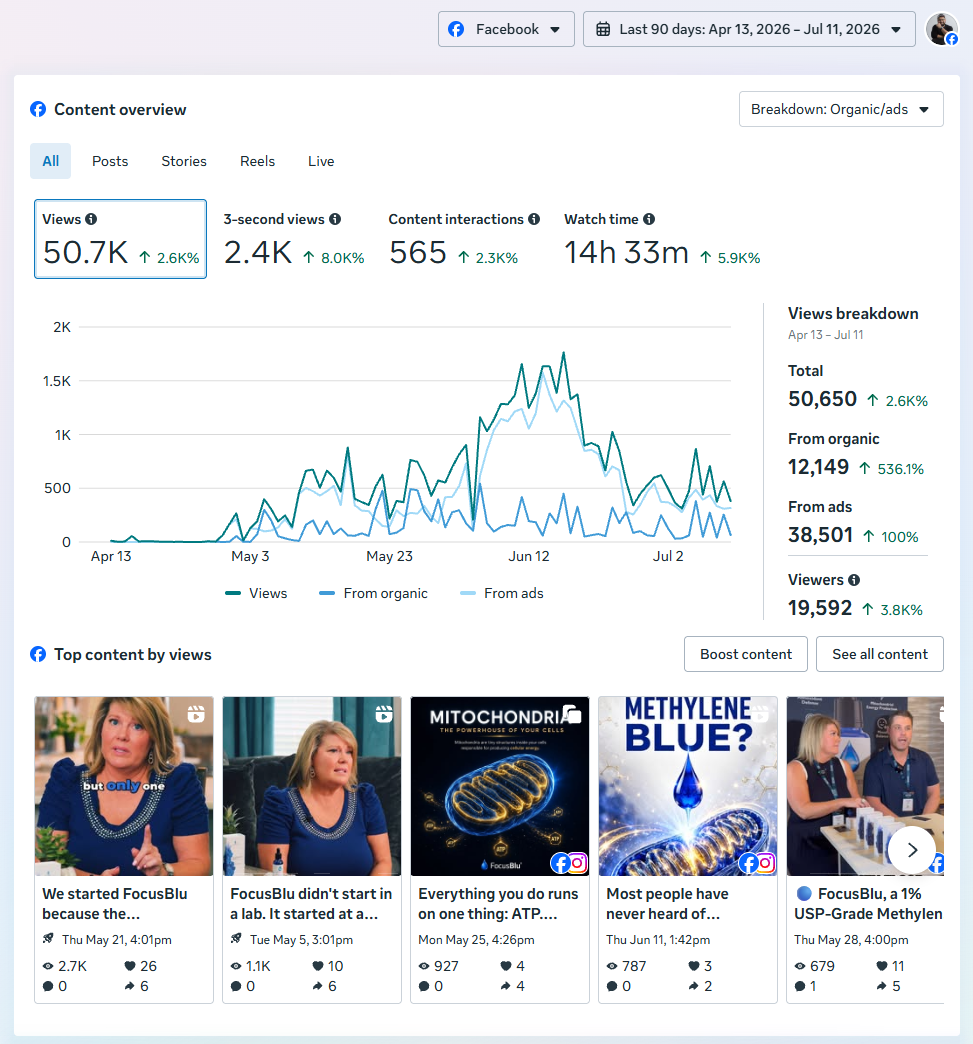
Task: Click the profile avatar picture
Action: [x=942, y=29]
